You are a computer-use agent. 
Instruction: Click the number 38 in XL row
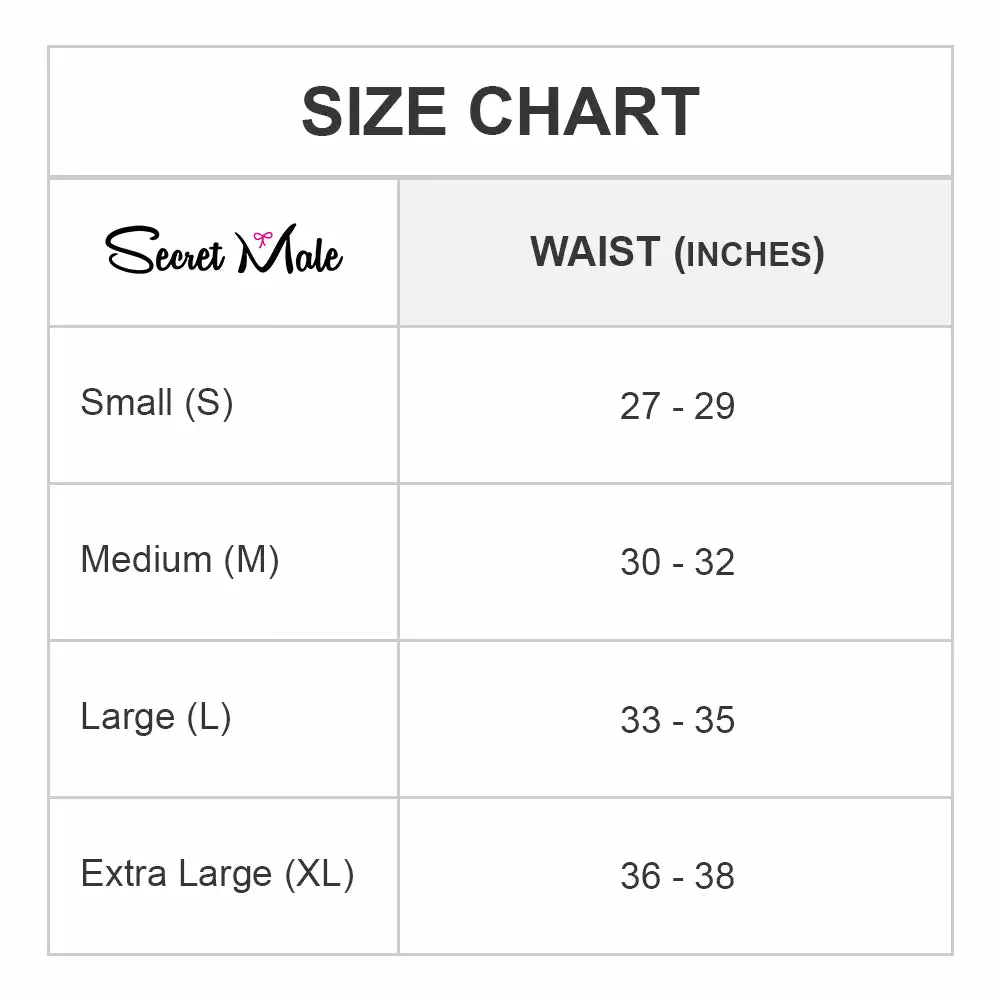[715, 876]
